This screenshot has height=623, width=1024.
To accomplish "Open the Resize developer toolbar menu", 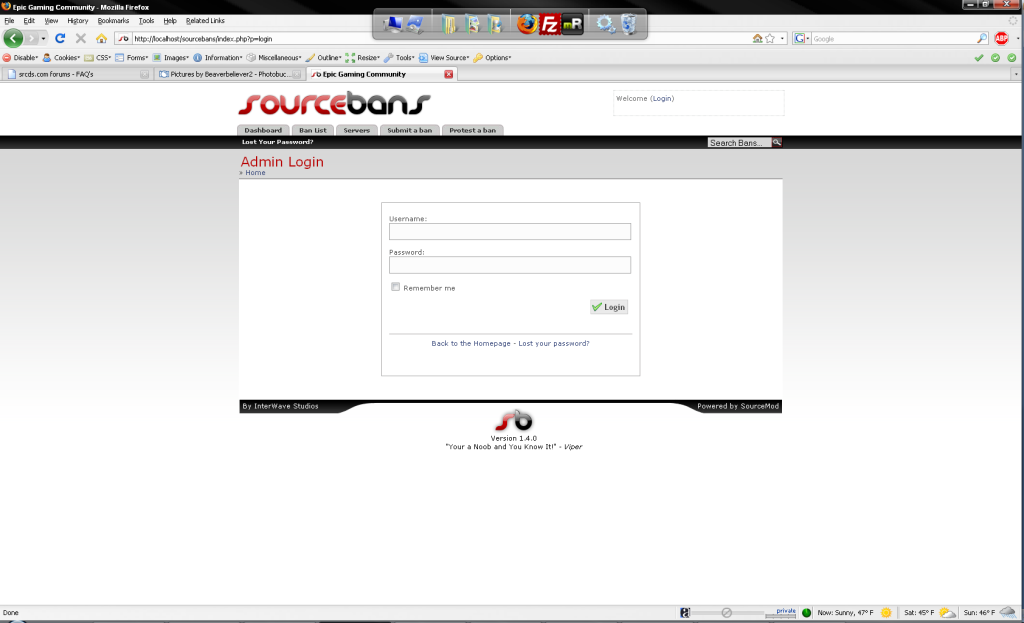I will 362,57.
